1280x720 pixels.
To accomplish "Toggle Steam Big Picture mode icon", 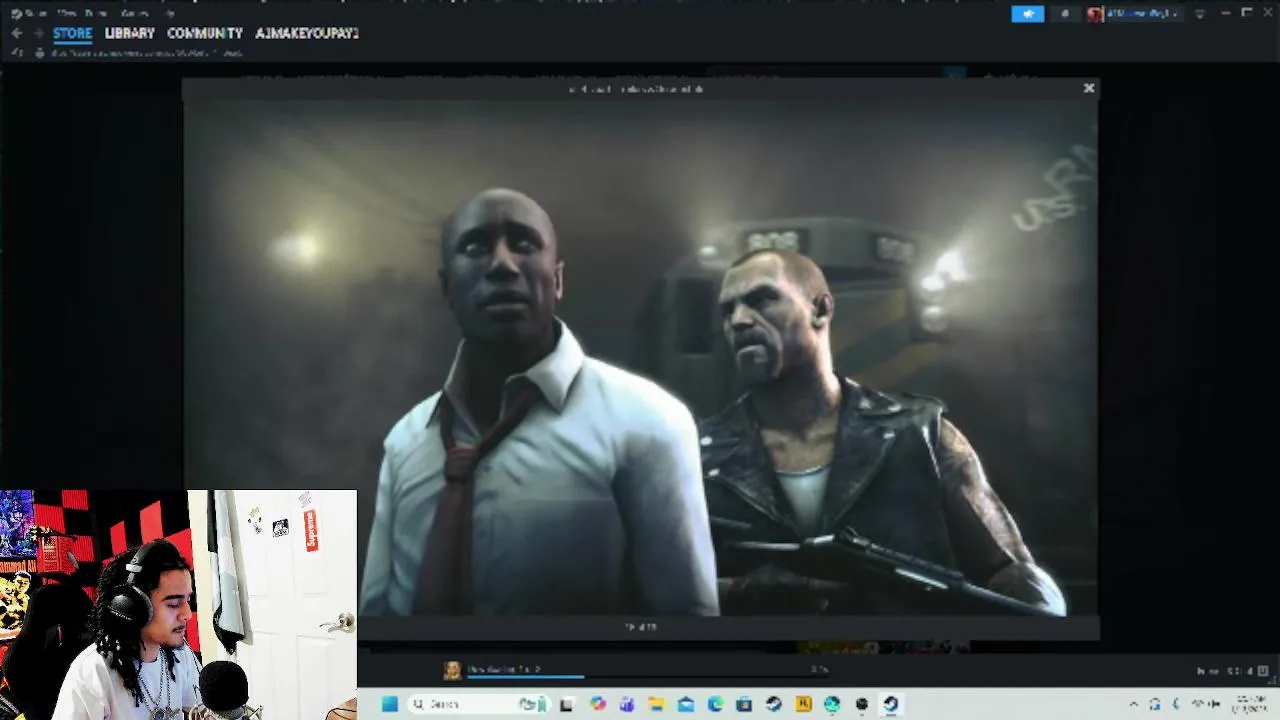I will tap(1200, 14).
